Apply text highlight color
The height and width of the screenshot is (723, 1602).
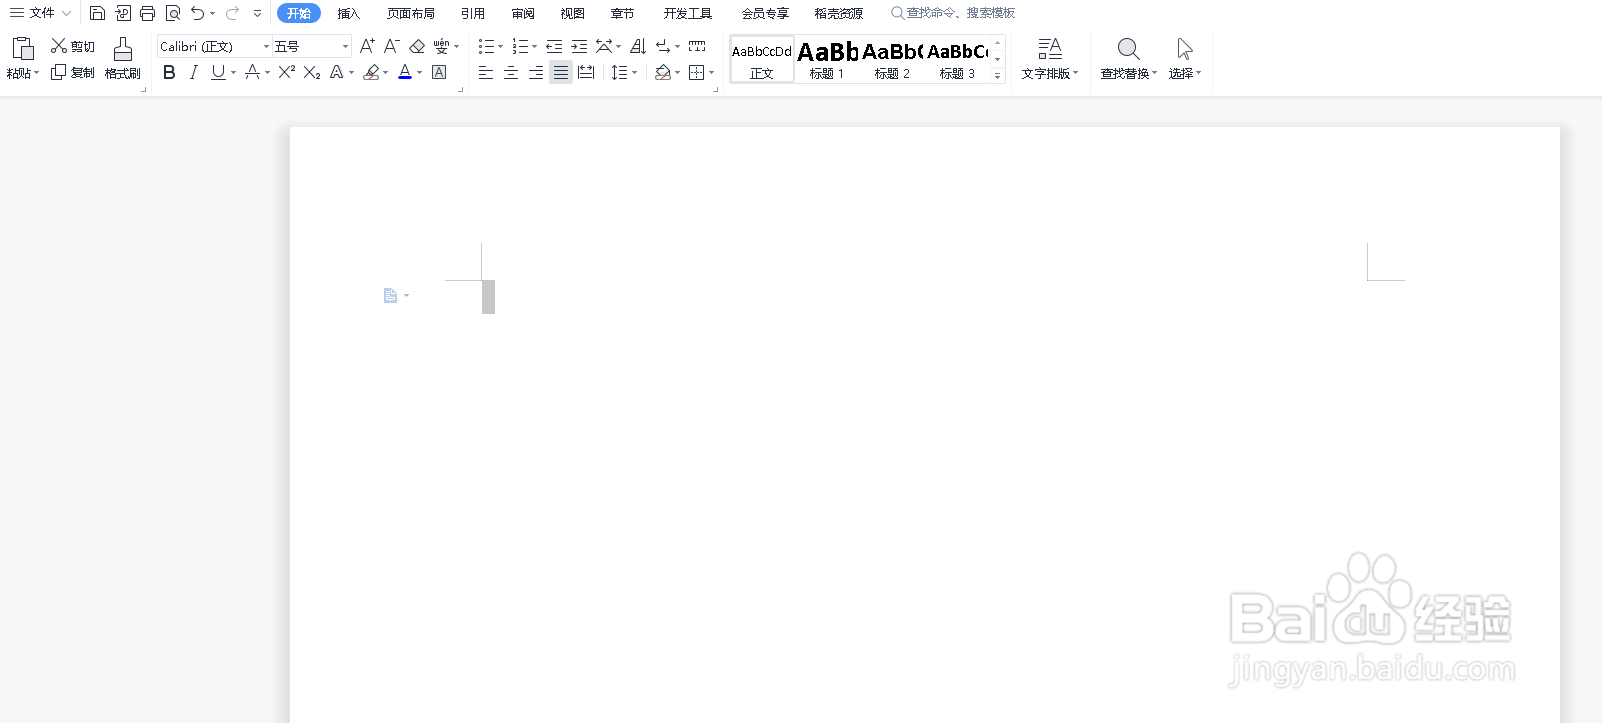click(371, 72)
